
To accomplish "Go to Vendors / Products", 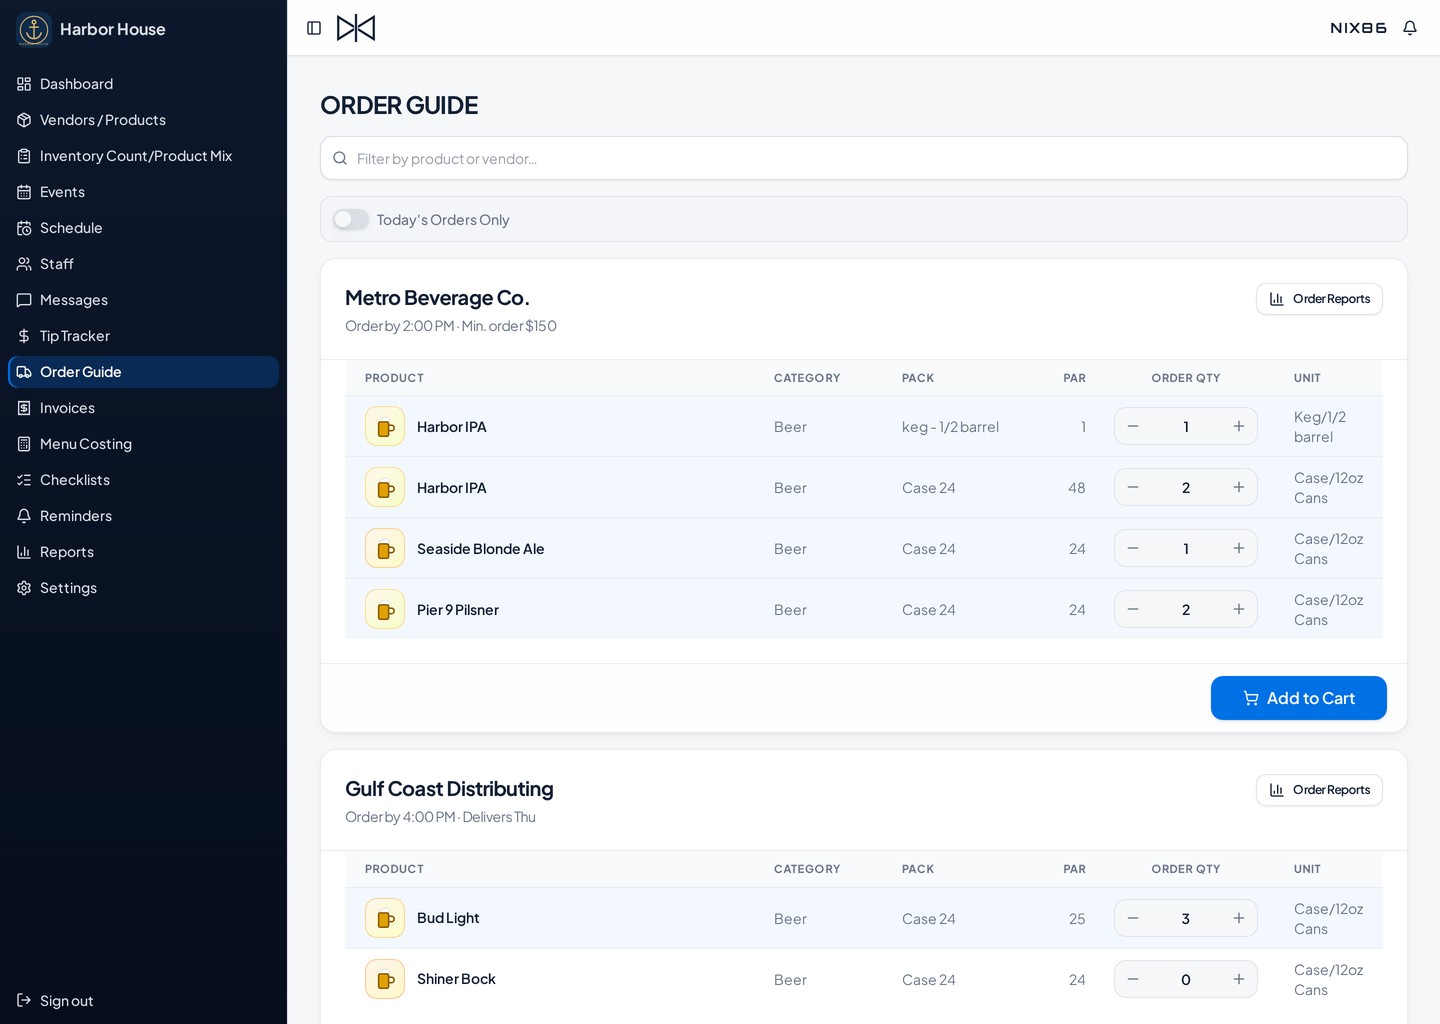I will coord(143,120).
